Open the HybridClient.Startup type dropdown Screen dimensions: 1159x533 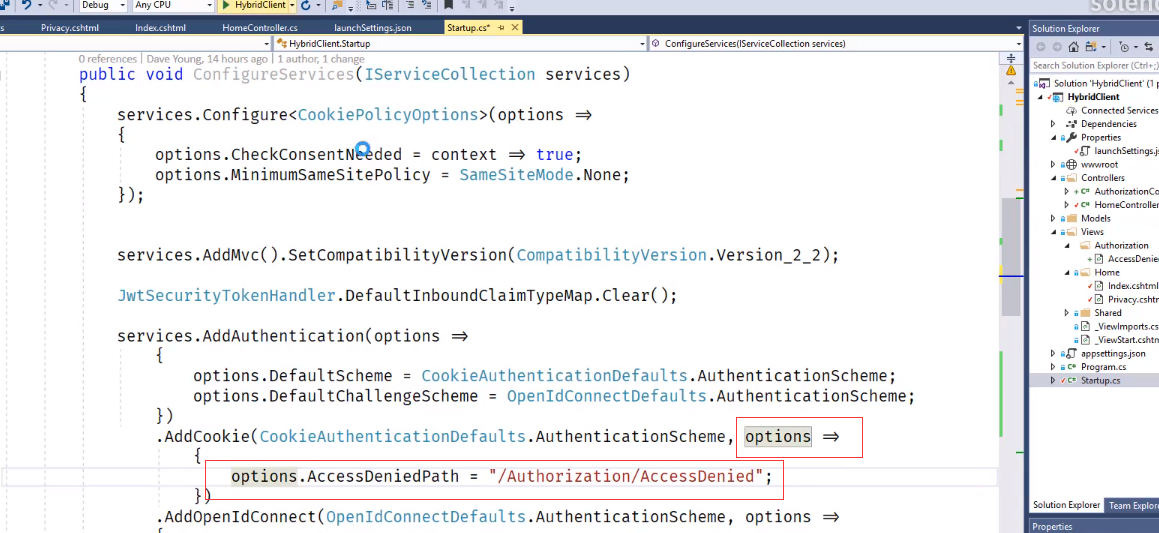[459, 44]
